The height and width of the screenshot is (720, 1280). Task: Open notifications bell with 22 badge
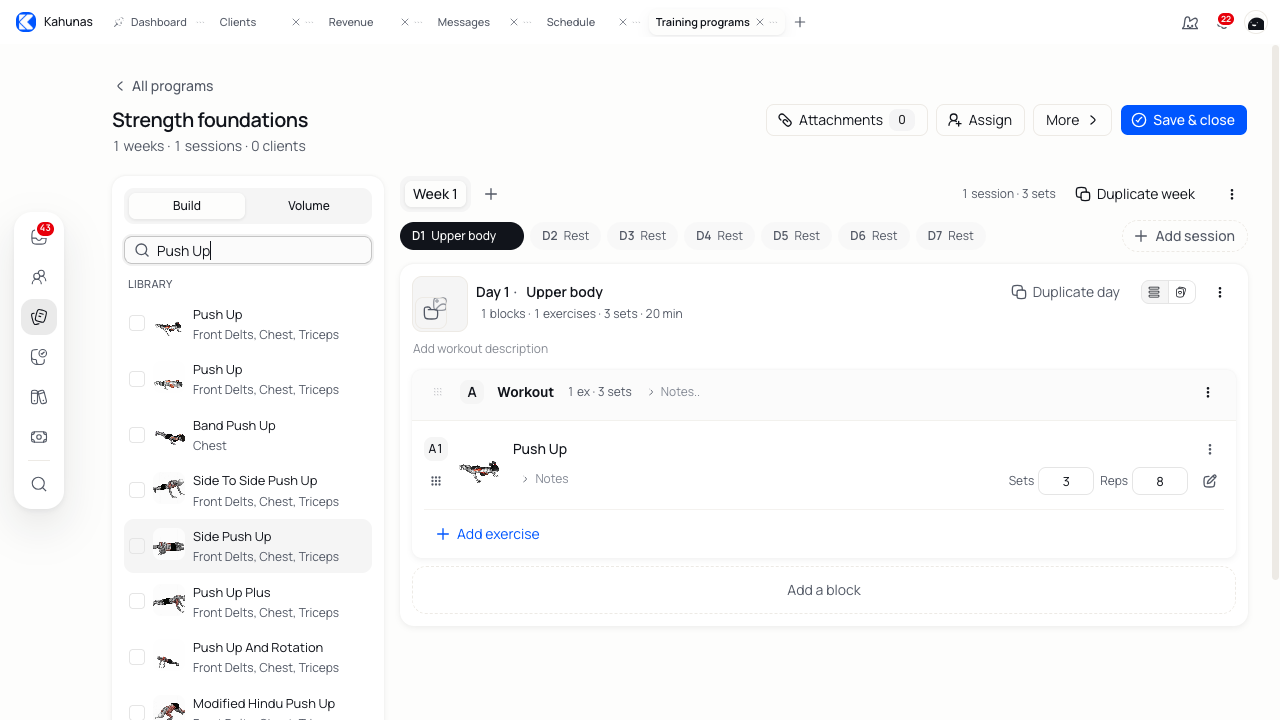1223,22
